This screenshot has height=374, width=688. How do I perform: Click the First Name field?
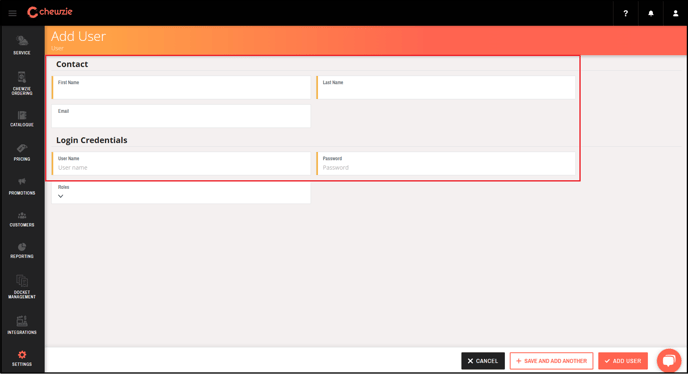pyautogui.click(x=181, y=87)
